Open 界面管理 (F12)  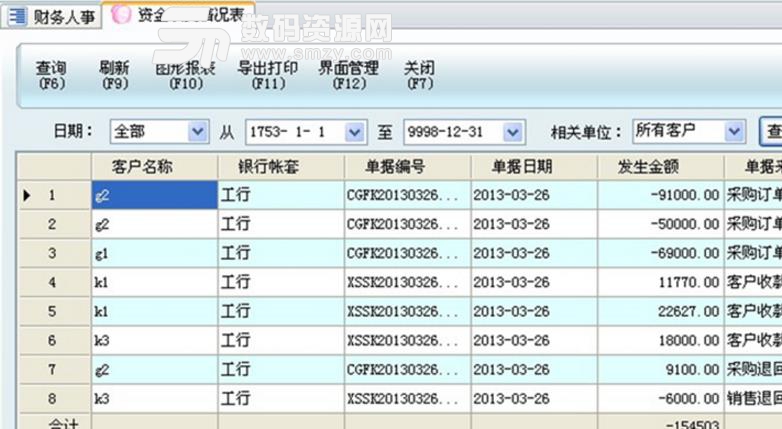[x=349, y=75]
